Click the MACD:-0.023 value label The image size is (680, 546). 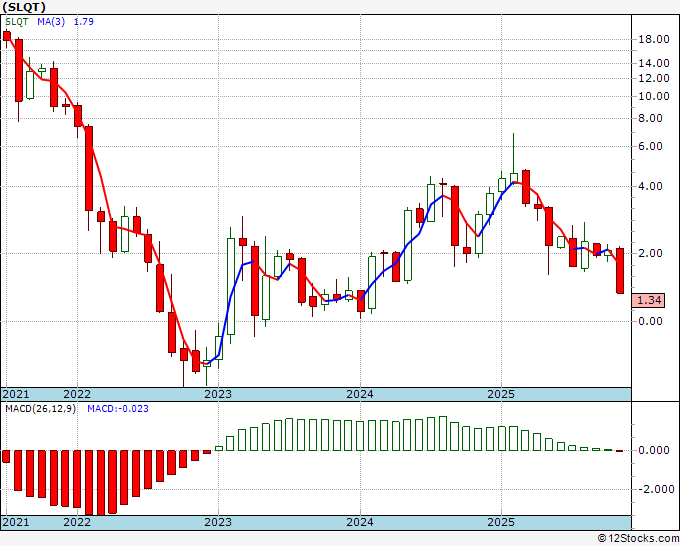pos(118,409)
